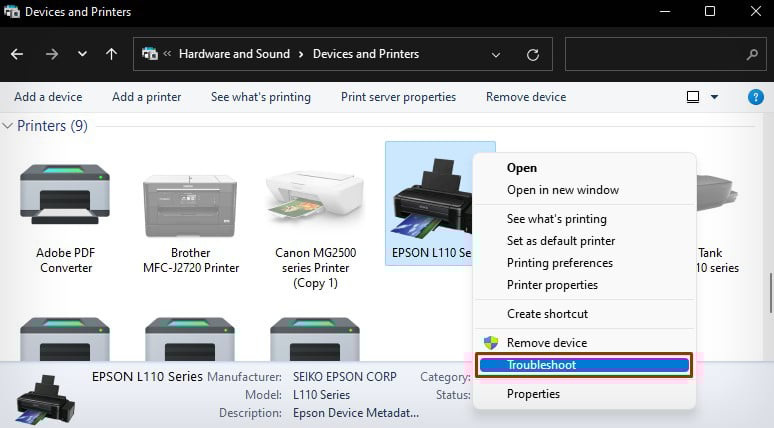Choose Remove device in context menu

tap(547, 343)
